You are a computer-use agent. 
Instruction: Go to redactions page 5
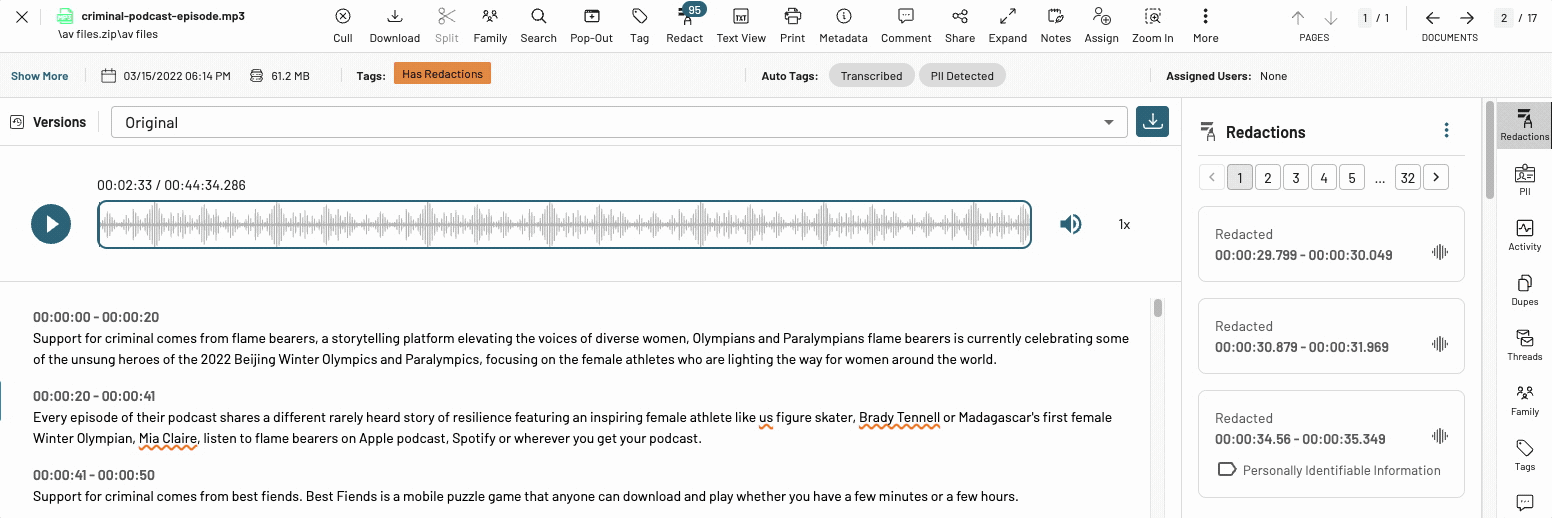point(1351,178)
